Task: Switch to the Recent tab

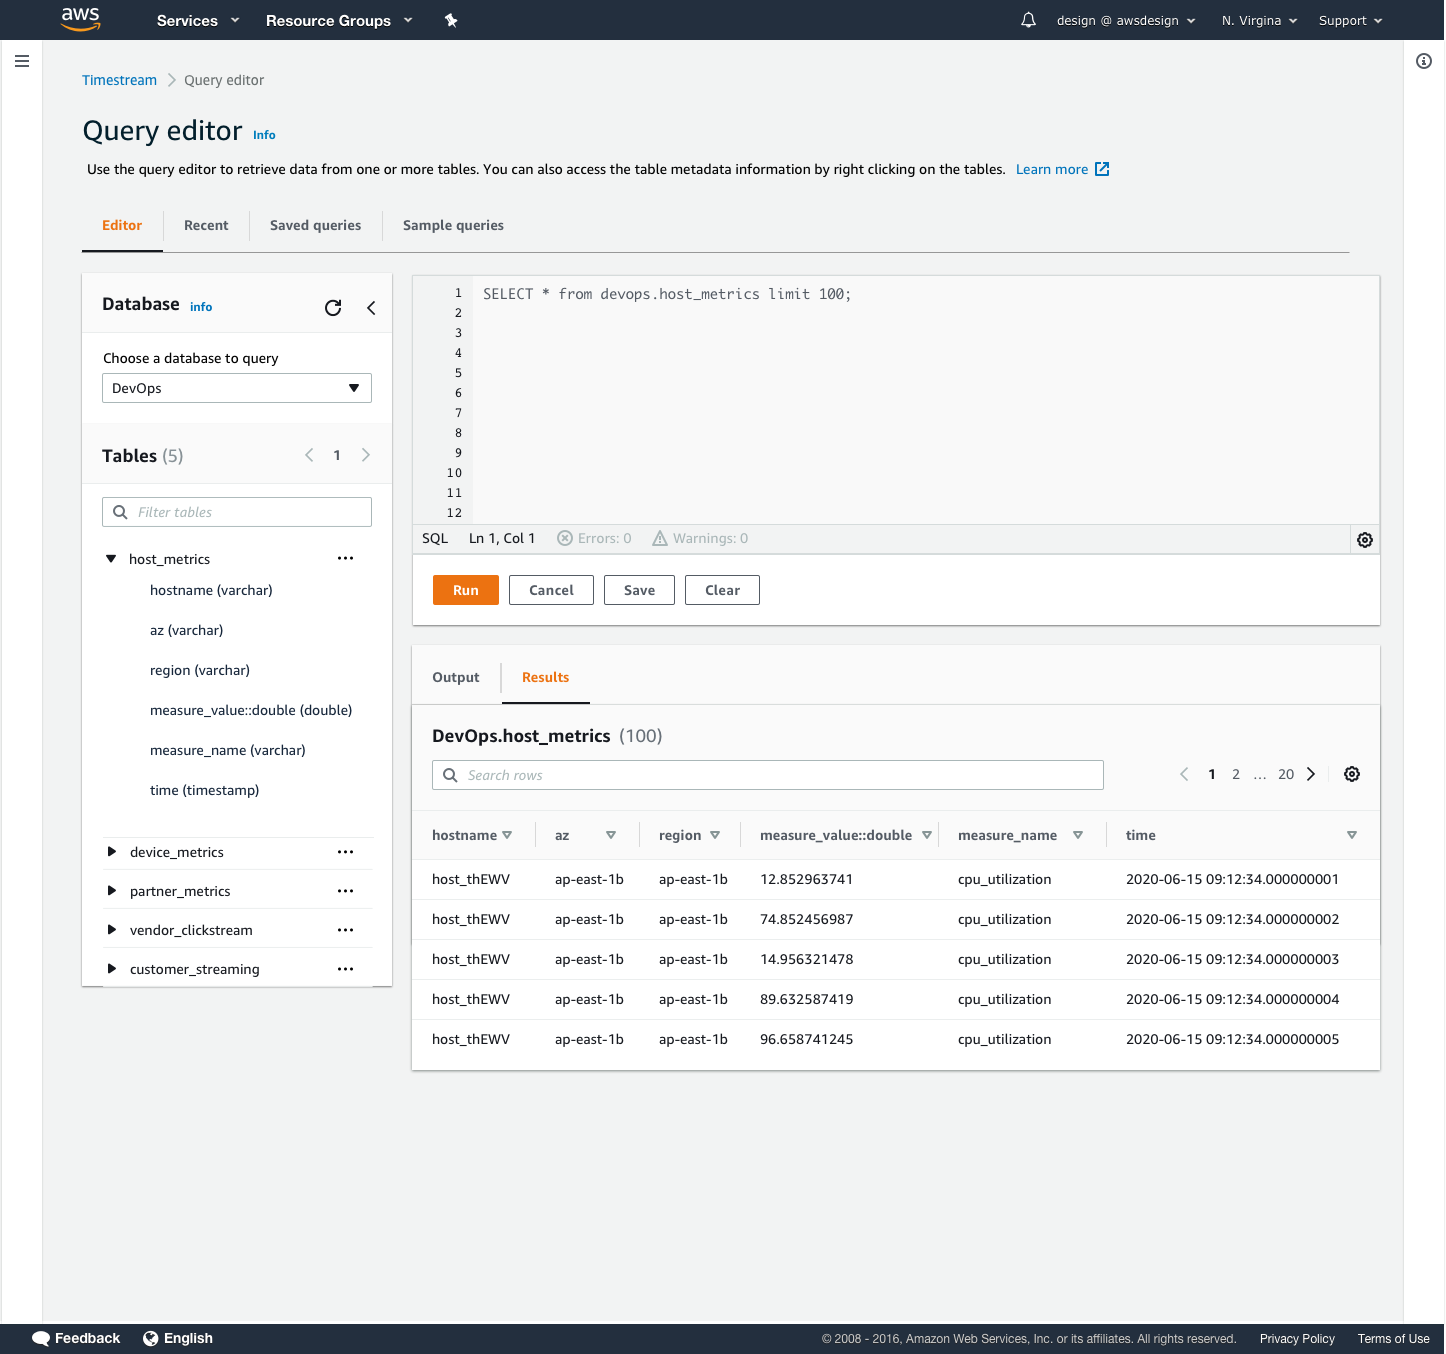Action: [206, 225]
